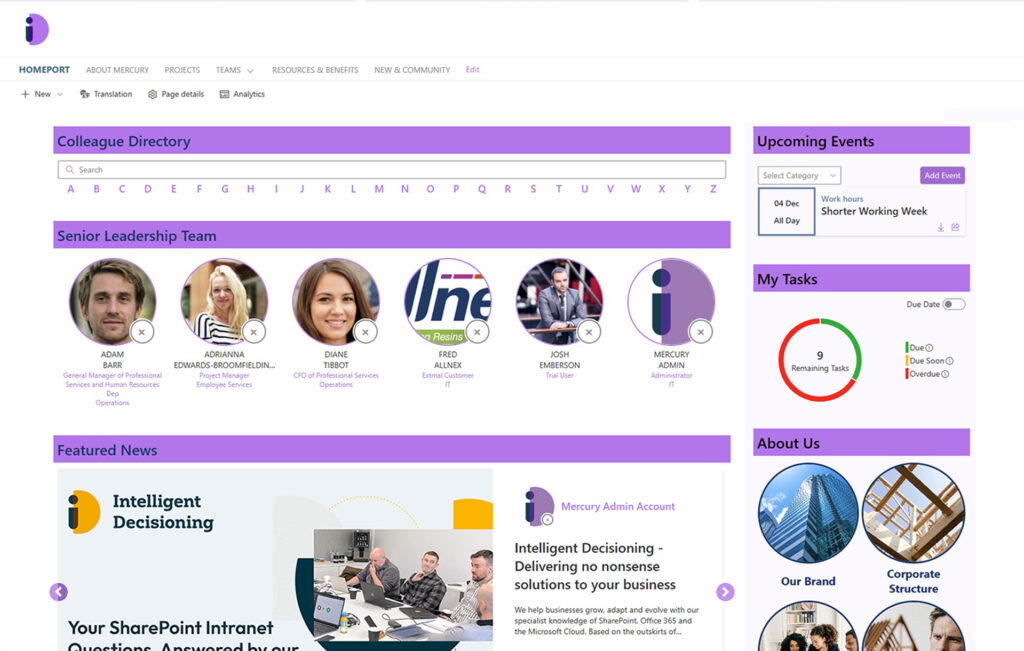Open Adrianna Edwards-Broomfield's profile photo
Viewport: 1024px width, 651px height.
tap(224, 301)
